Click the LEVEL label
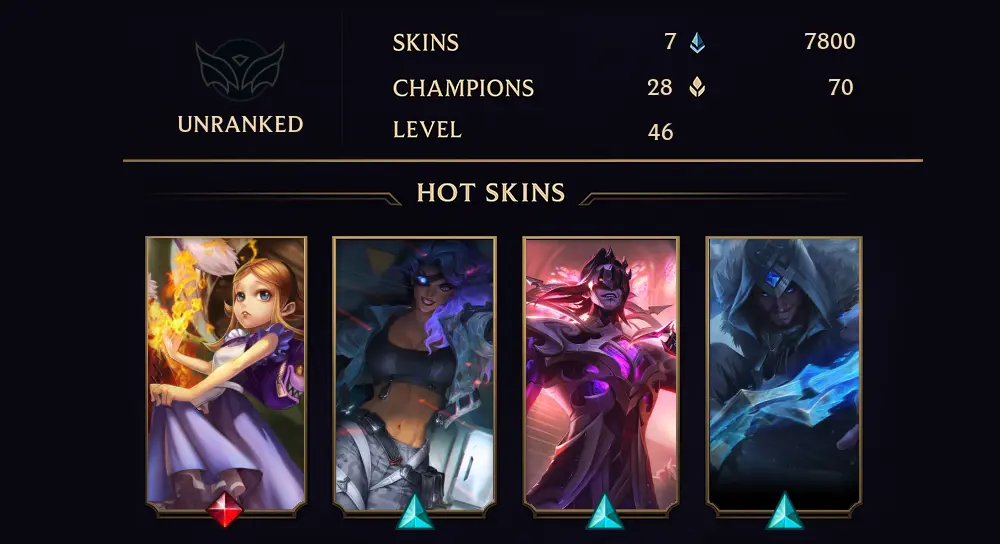1000x544 pixels. click(x=427, y=130)
